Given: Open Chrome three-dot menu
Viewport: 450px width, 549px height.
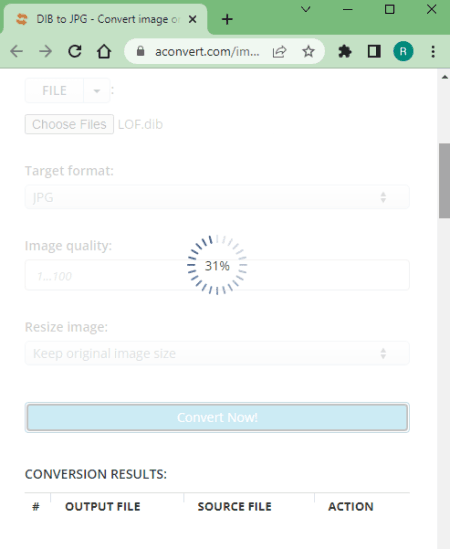Looking at the screenshot, I should (433, 52).
